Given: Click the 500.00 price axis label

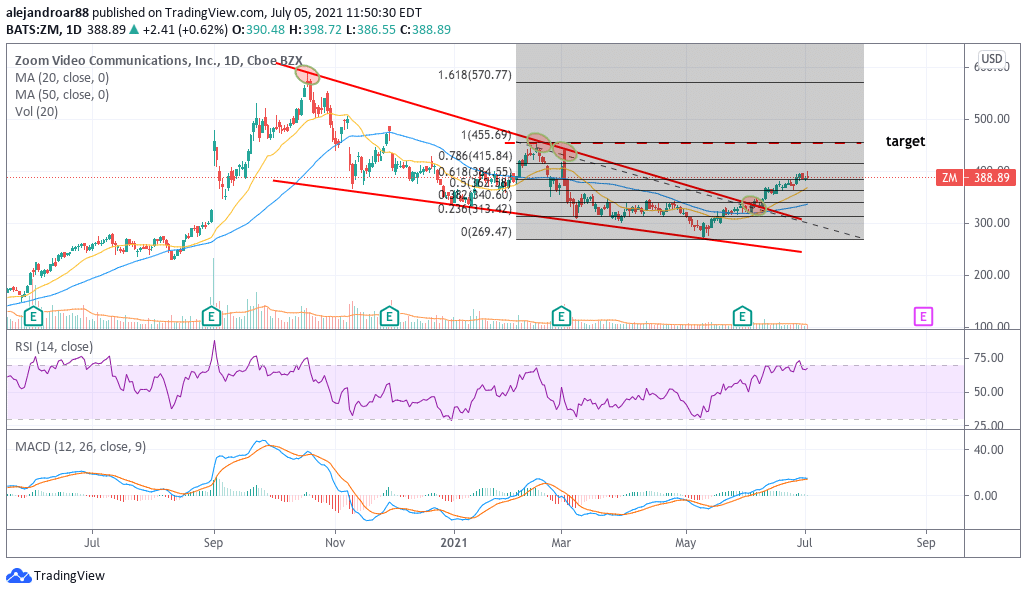Looking at the screenshot, I should coord(992,119).
